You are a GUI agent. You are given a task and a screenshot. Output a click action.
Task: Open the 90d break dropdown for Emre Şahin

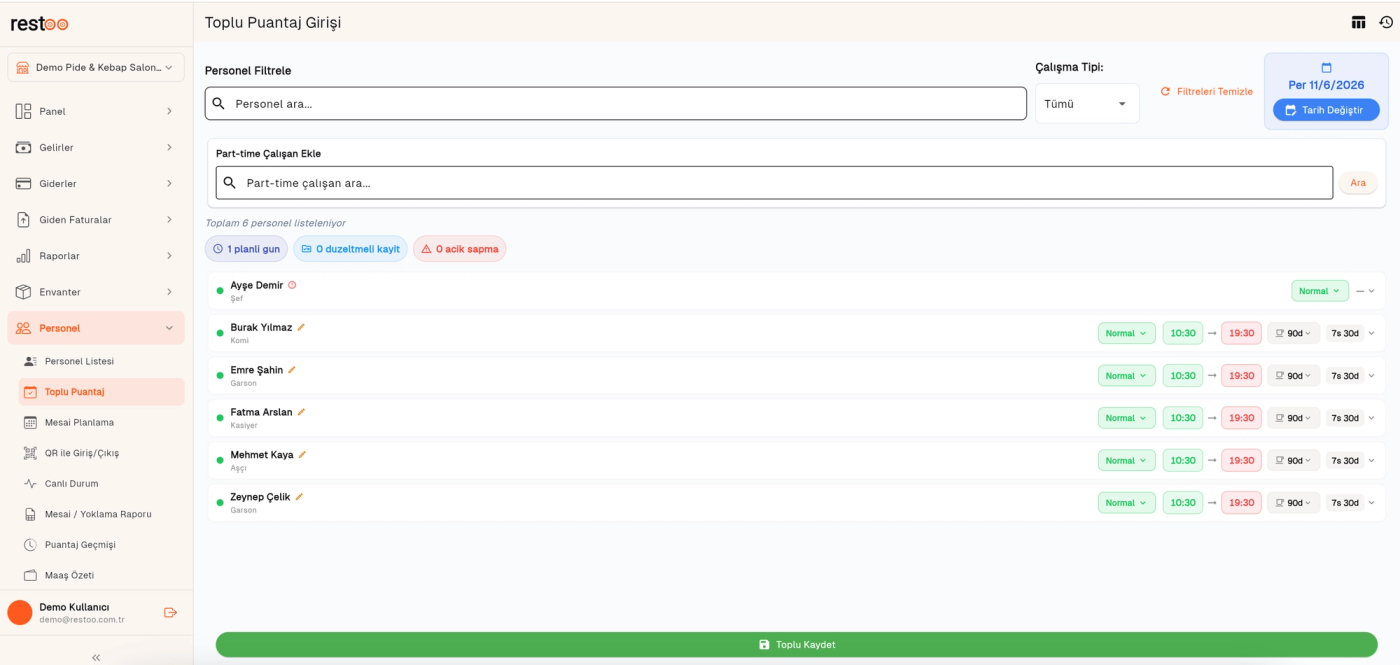point(1294,376)
